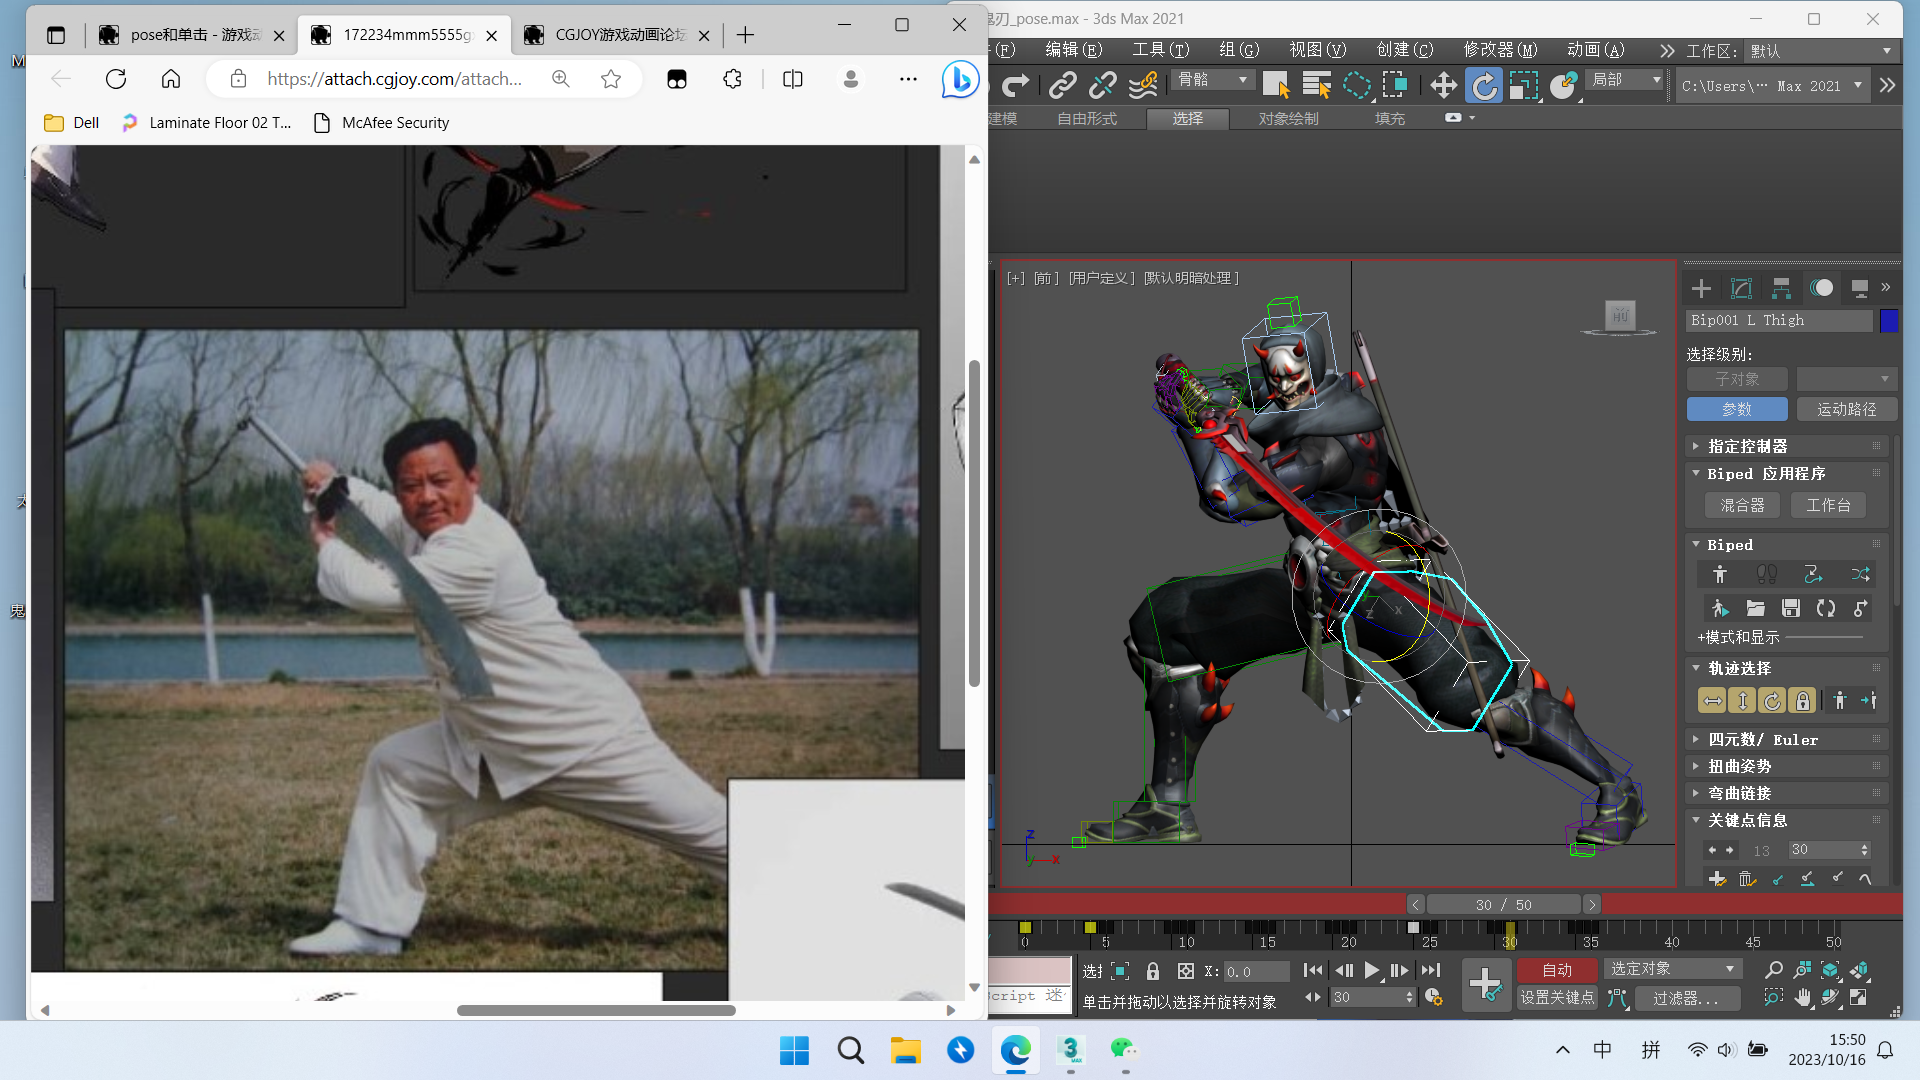Select the Link tool in 3ds Max

[1062, 86]
